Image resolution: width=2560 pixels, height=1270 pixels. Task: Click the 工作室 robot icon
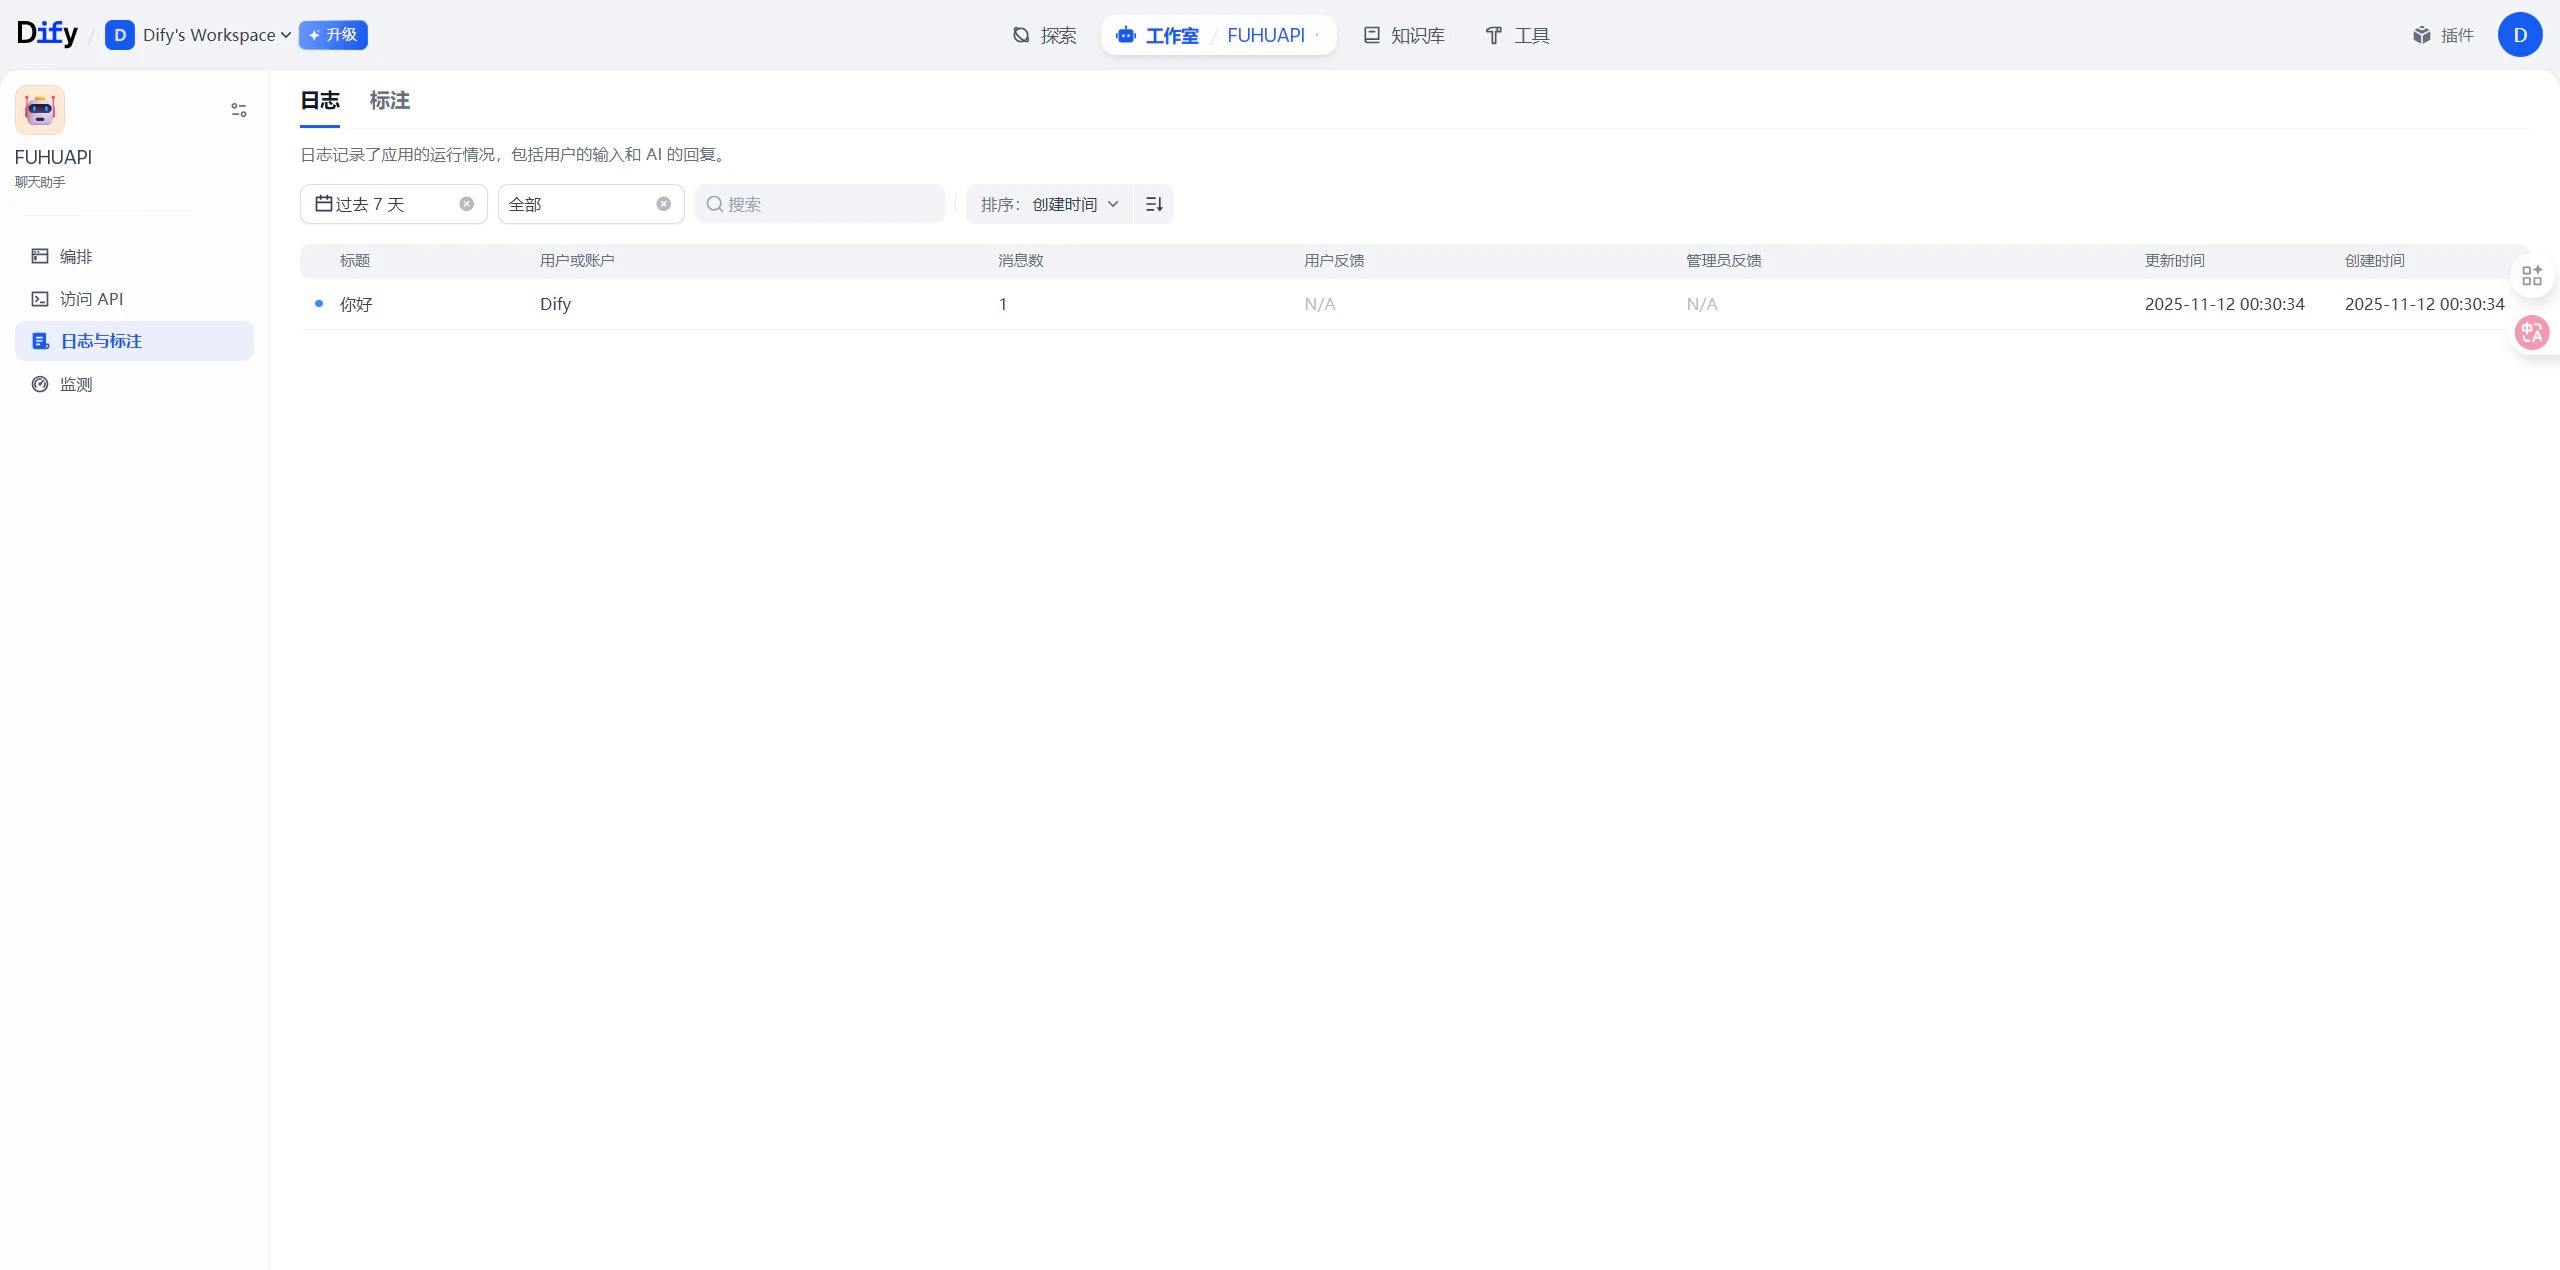pyautogui.click(x=1126, y=35)
